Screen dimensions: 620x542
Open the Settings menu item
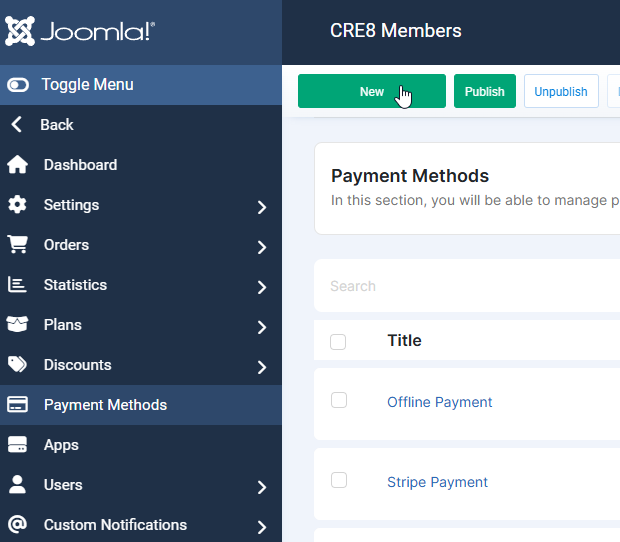(x=141, y=205)
